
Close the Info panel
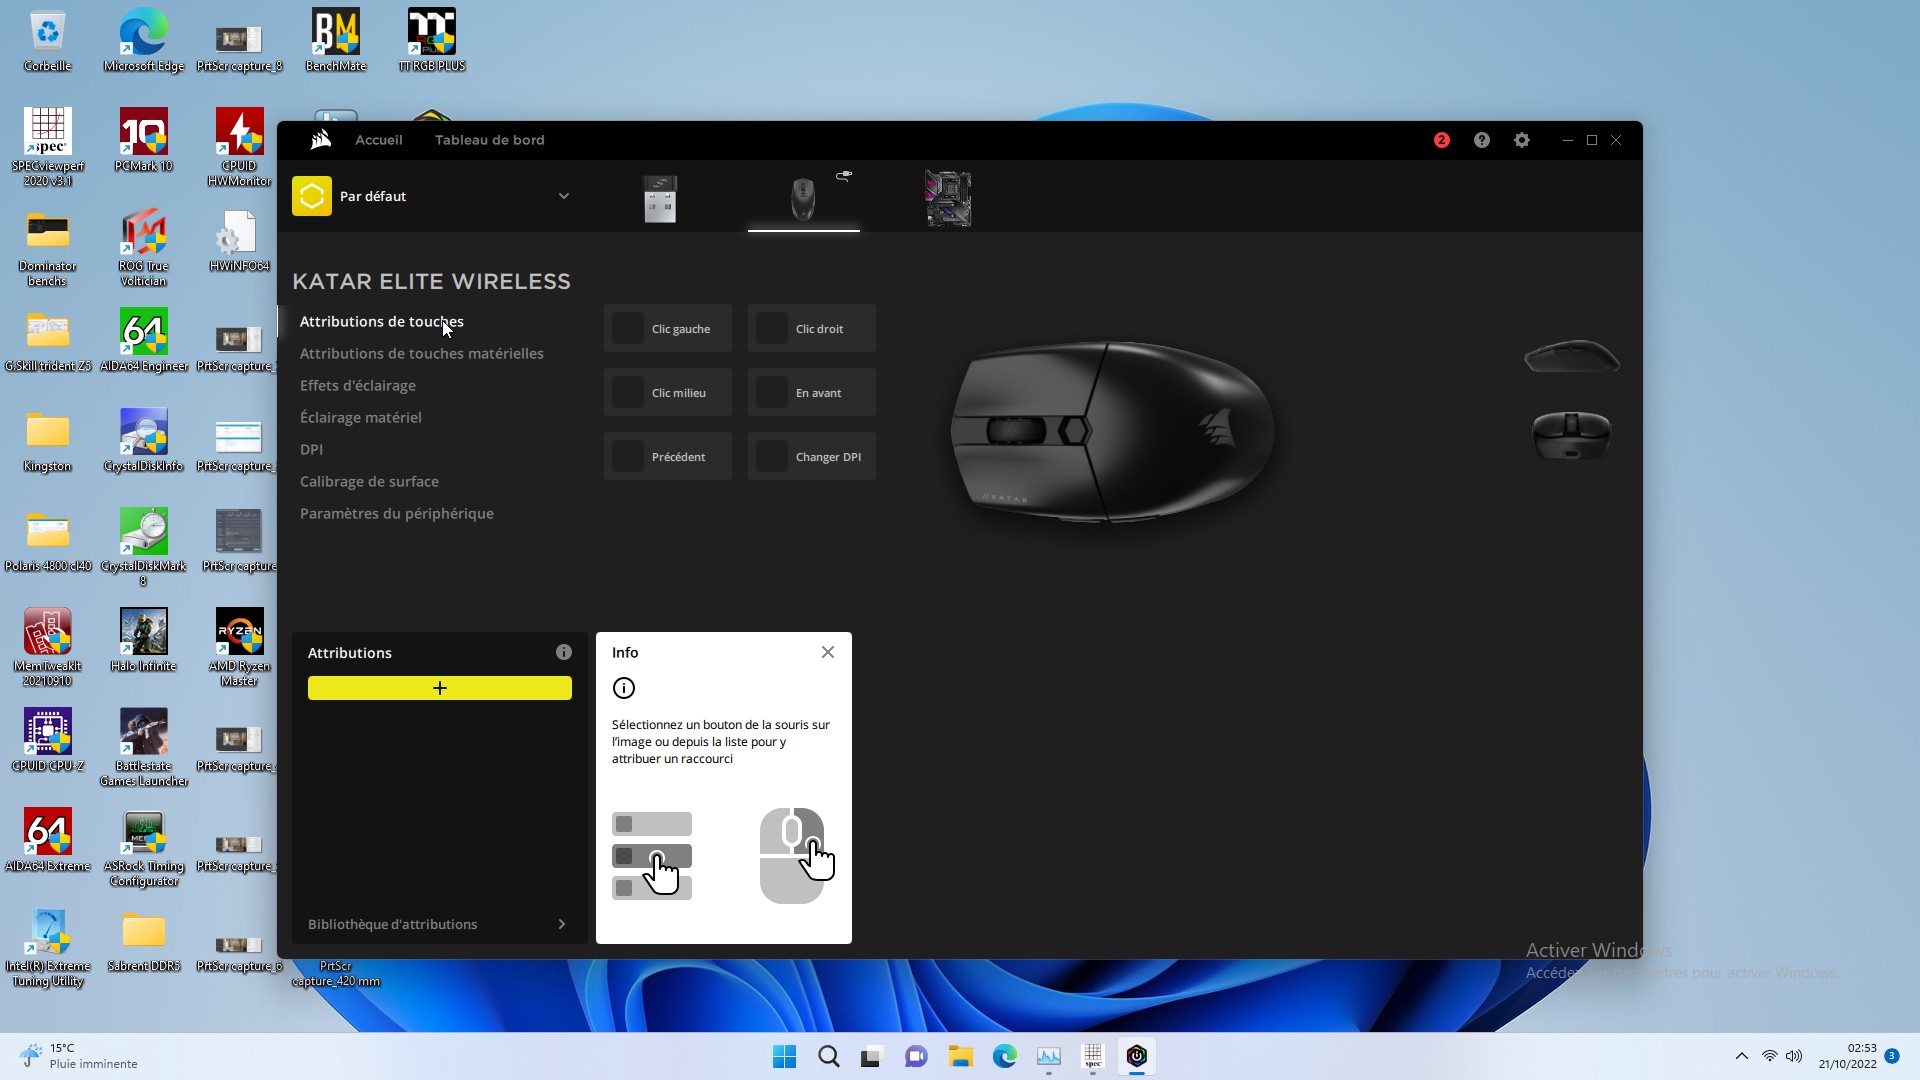[x=828, y=652]
